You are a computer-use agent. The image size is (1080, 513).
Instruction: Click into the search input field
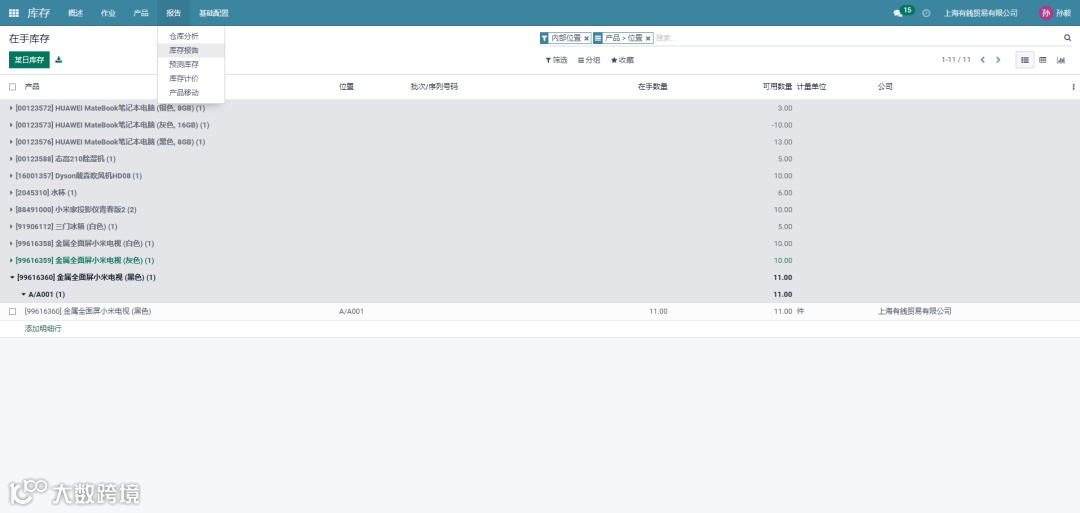click(x=858, y=38)
